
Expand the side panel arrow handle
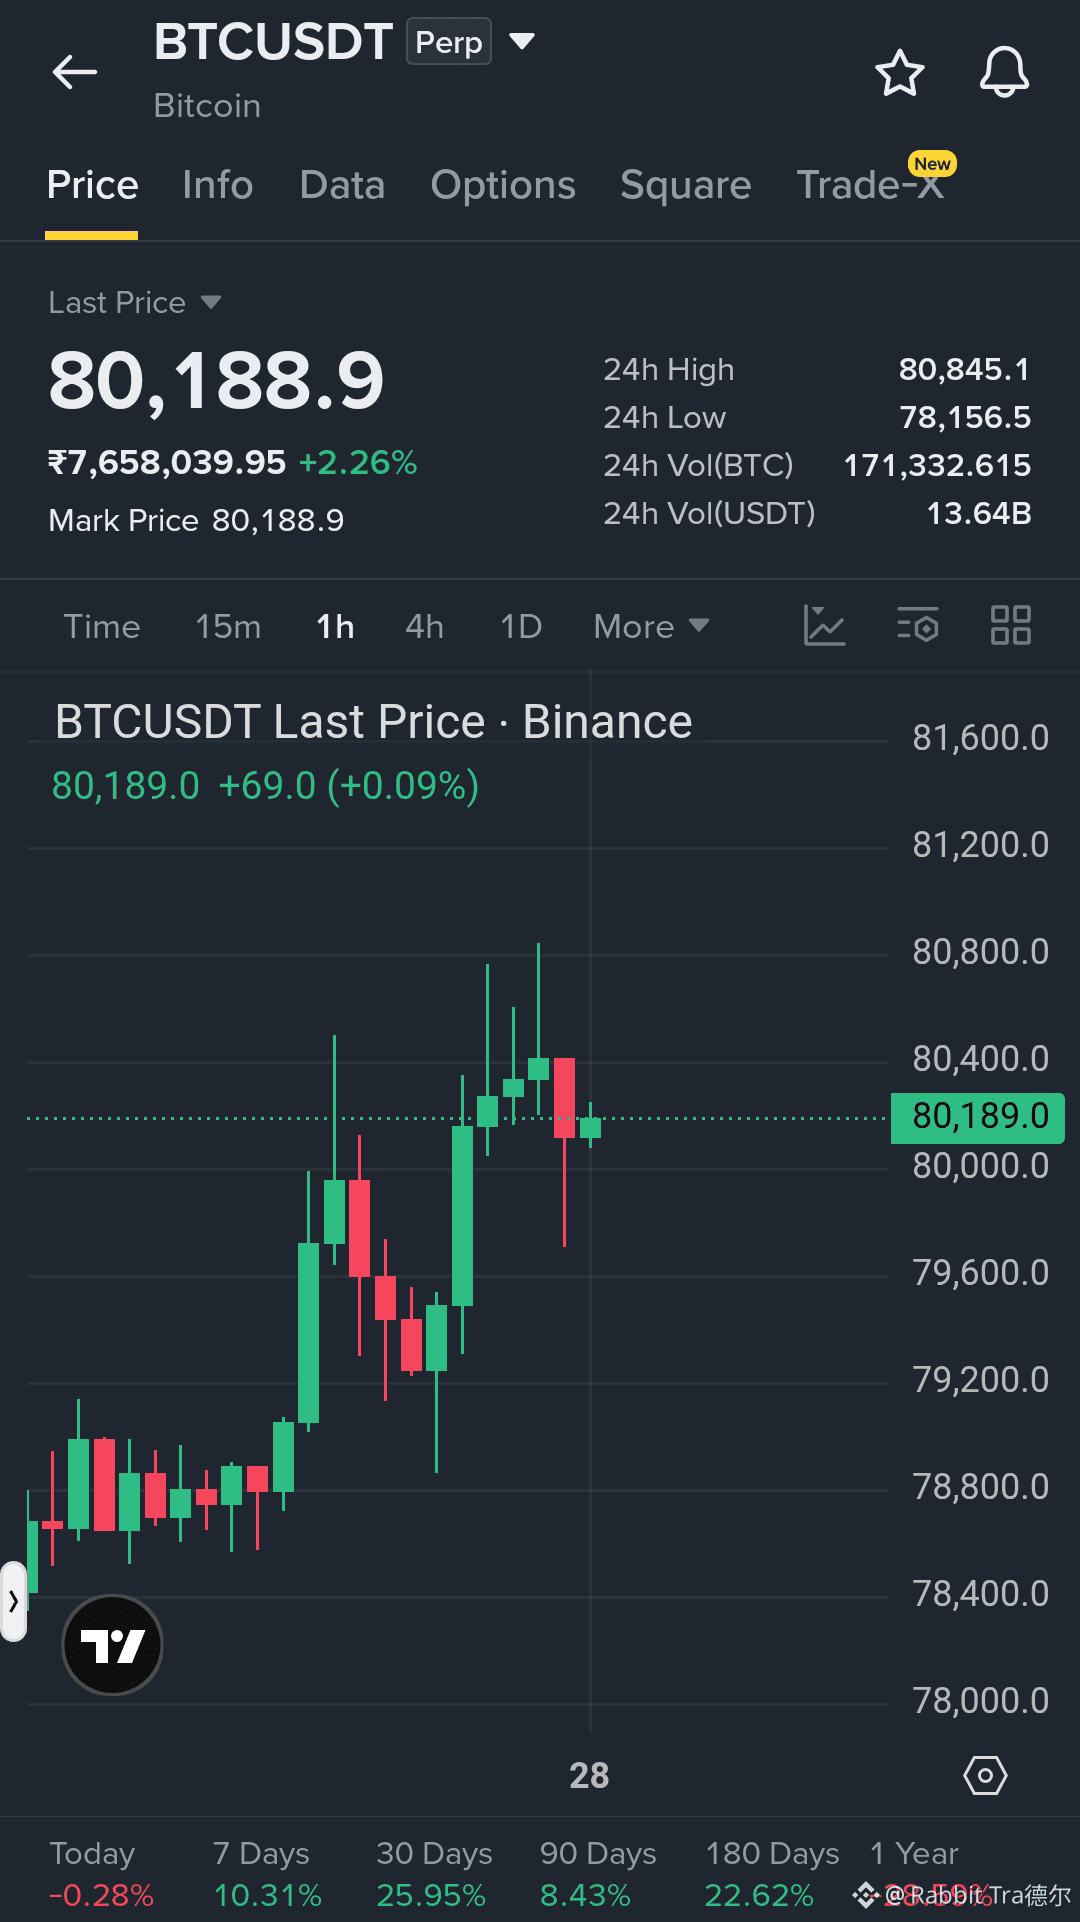[x=13, y=1602]
